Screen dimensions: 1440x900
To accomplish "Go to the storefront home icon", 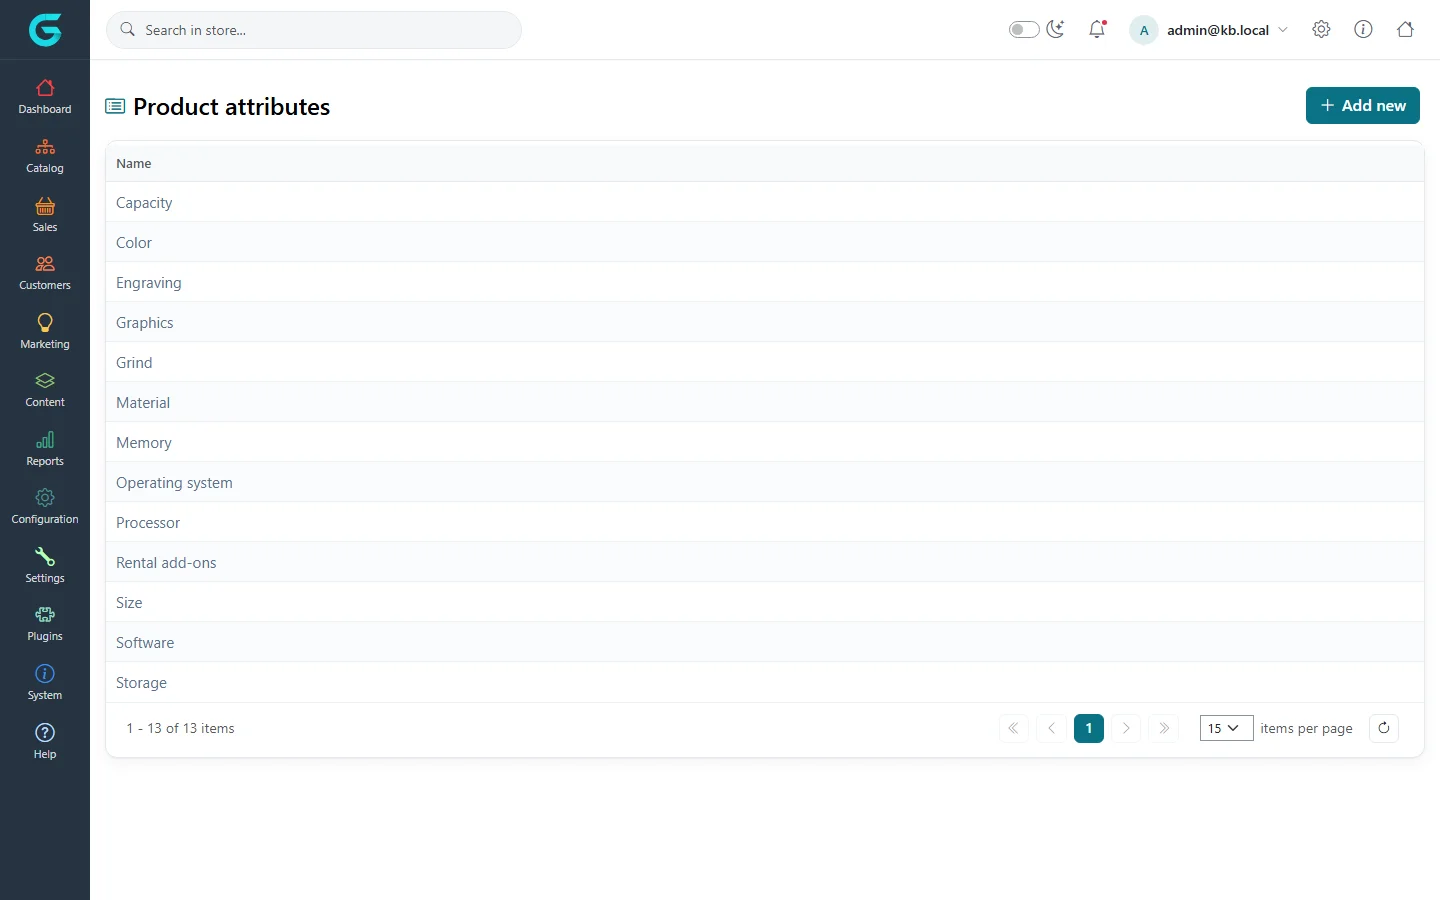I will (x=1405, y=29).
